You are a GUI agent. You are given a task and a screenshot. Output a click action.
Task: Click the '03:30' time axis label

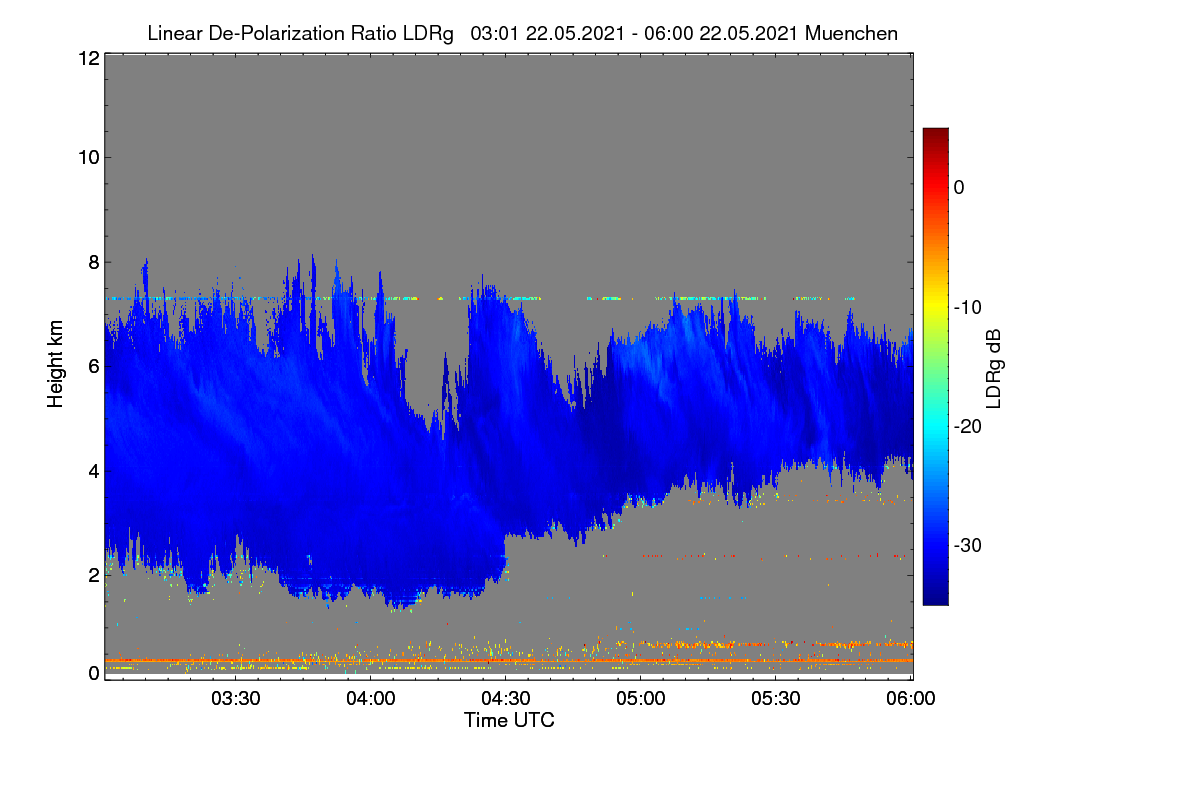click(234, 700)
